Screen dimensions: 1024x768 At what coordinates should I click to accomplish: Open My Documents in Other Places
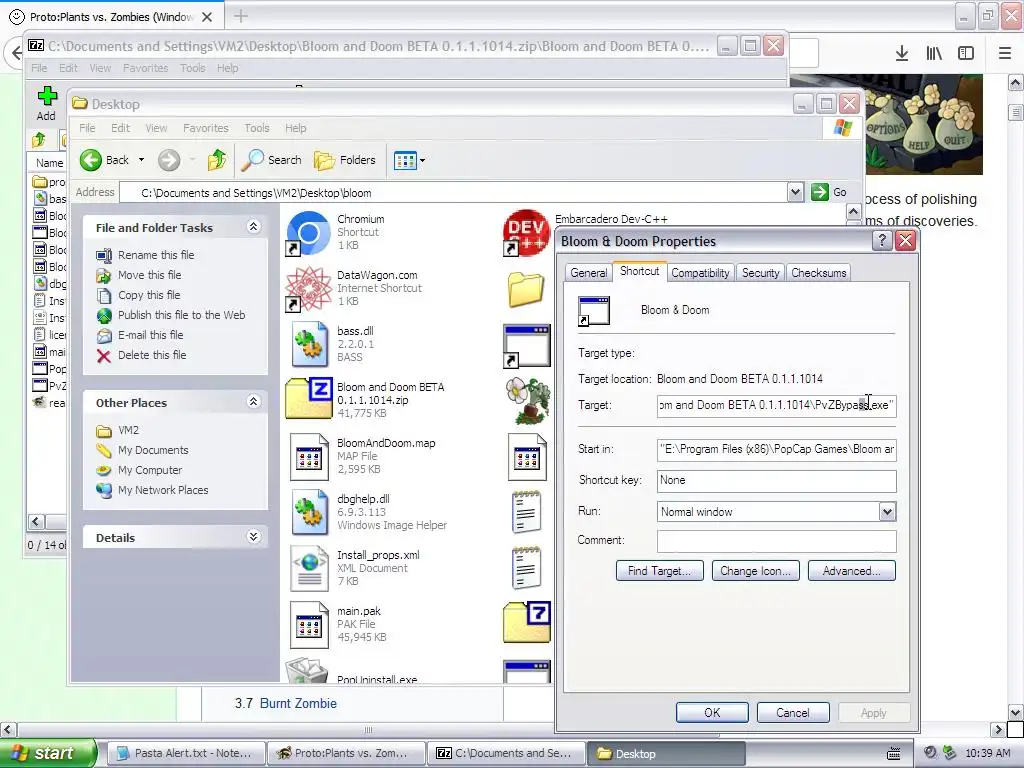[153, 450]
